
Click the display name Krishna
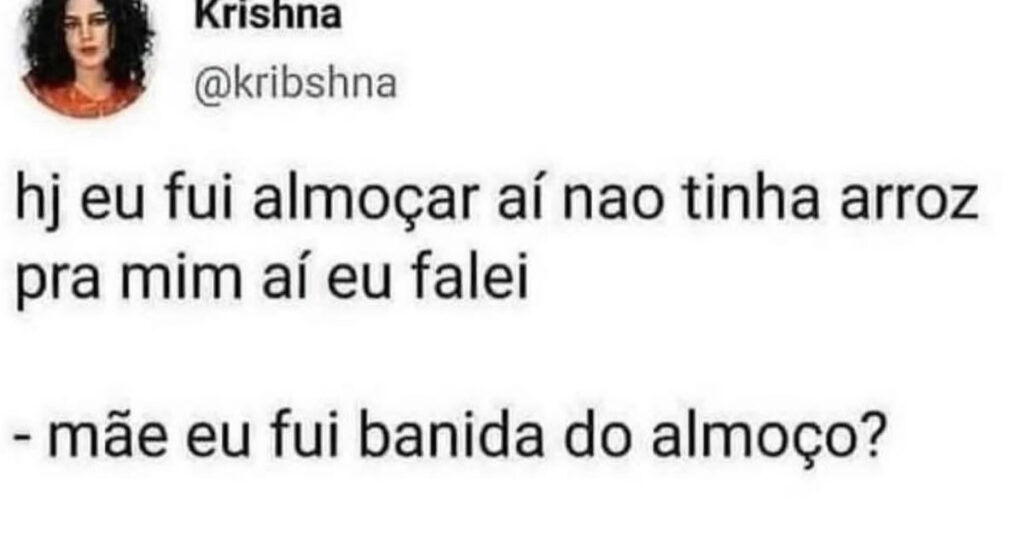[268, 16]
